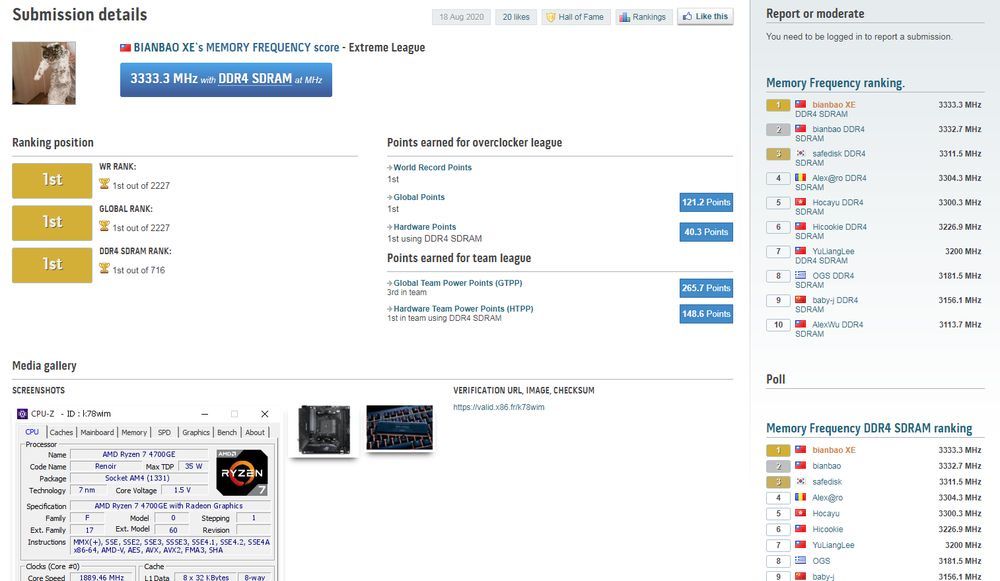Switch to Graphics tab in CPU-Z
This screenshot has height=581, width=1000.
(x=196, y=432)
